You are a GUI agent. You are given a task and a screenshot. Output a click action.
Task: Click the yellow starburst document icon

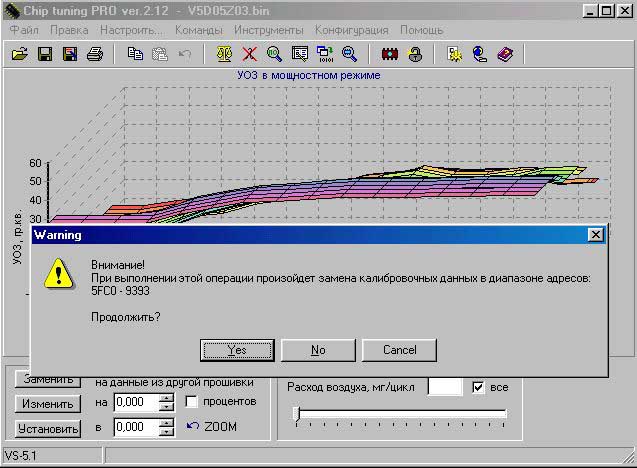[455, 54]
